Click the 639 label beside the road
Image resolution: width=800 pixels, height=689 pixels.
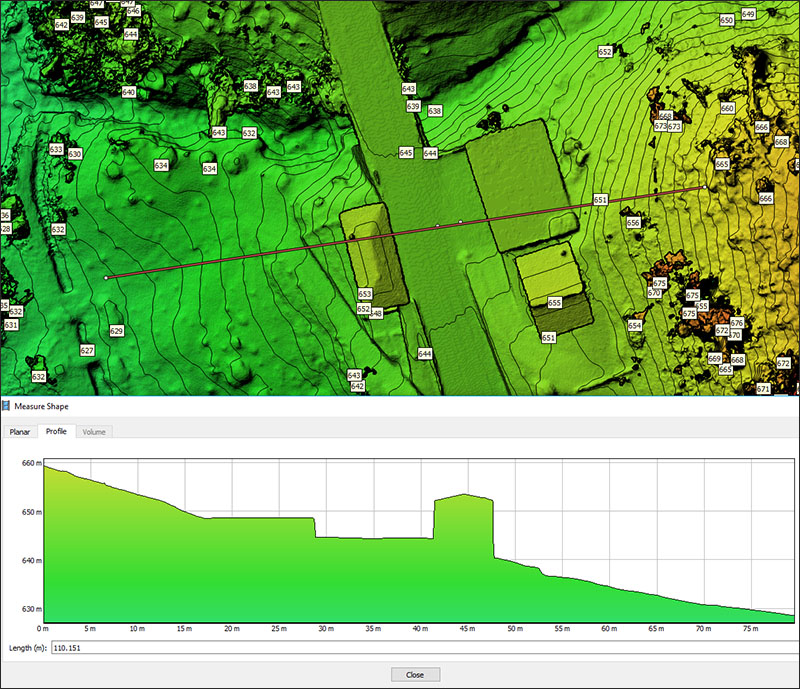pos(413,106)
